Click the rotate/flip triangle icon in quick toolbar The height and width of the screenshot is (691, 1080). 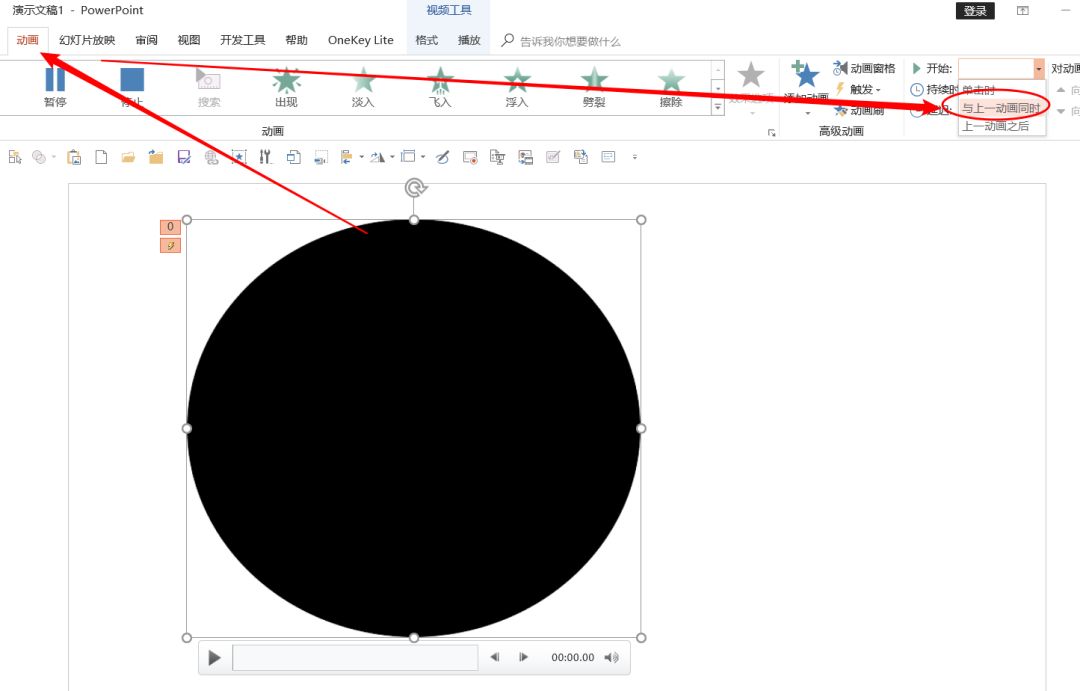pos(377,157)
